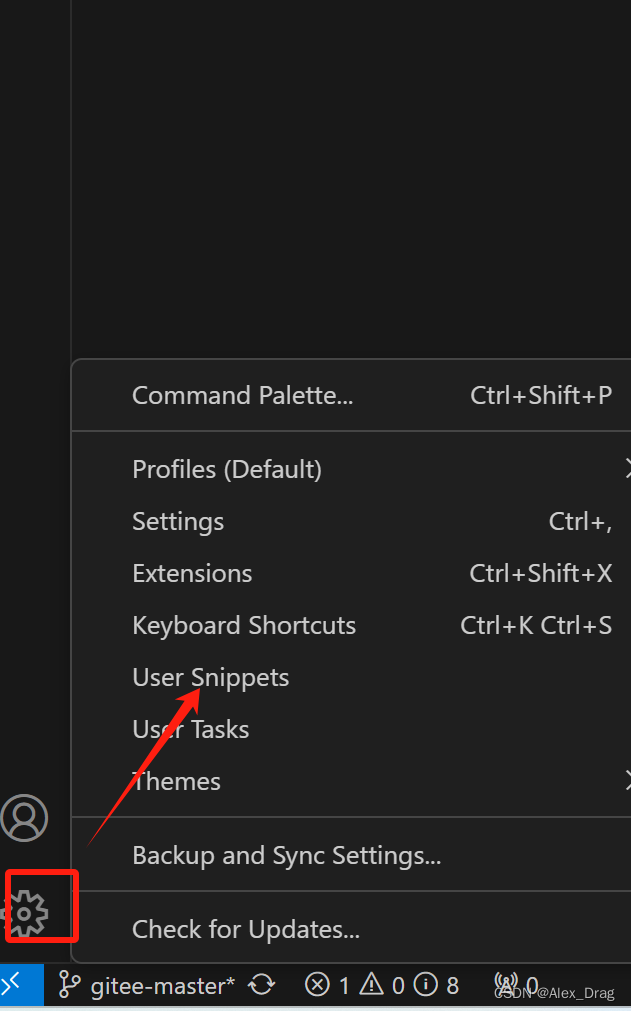This screenshot has width=631, height=1011.
Task: Select User Tasks in menu
Action: [x=191, y=729]
